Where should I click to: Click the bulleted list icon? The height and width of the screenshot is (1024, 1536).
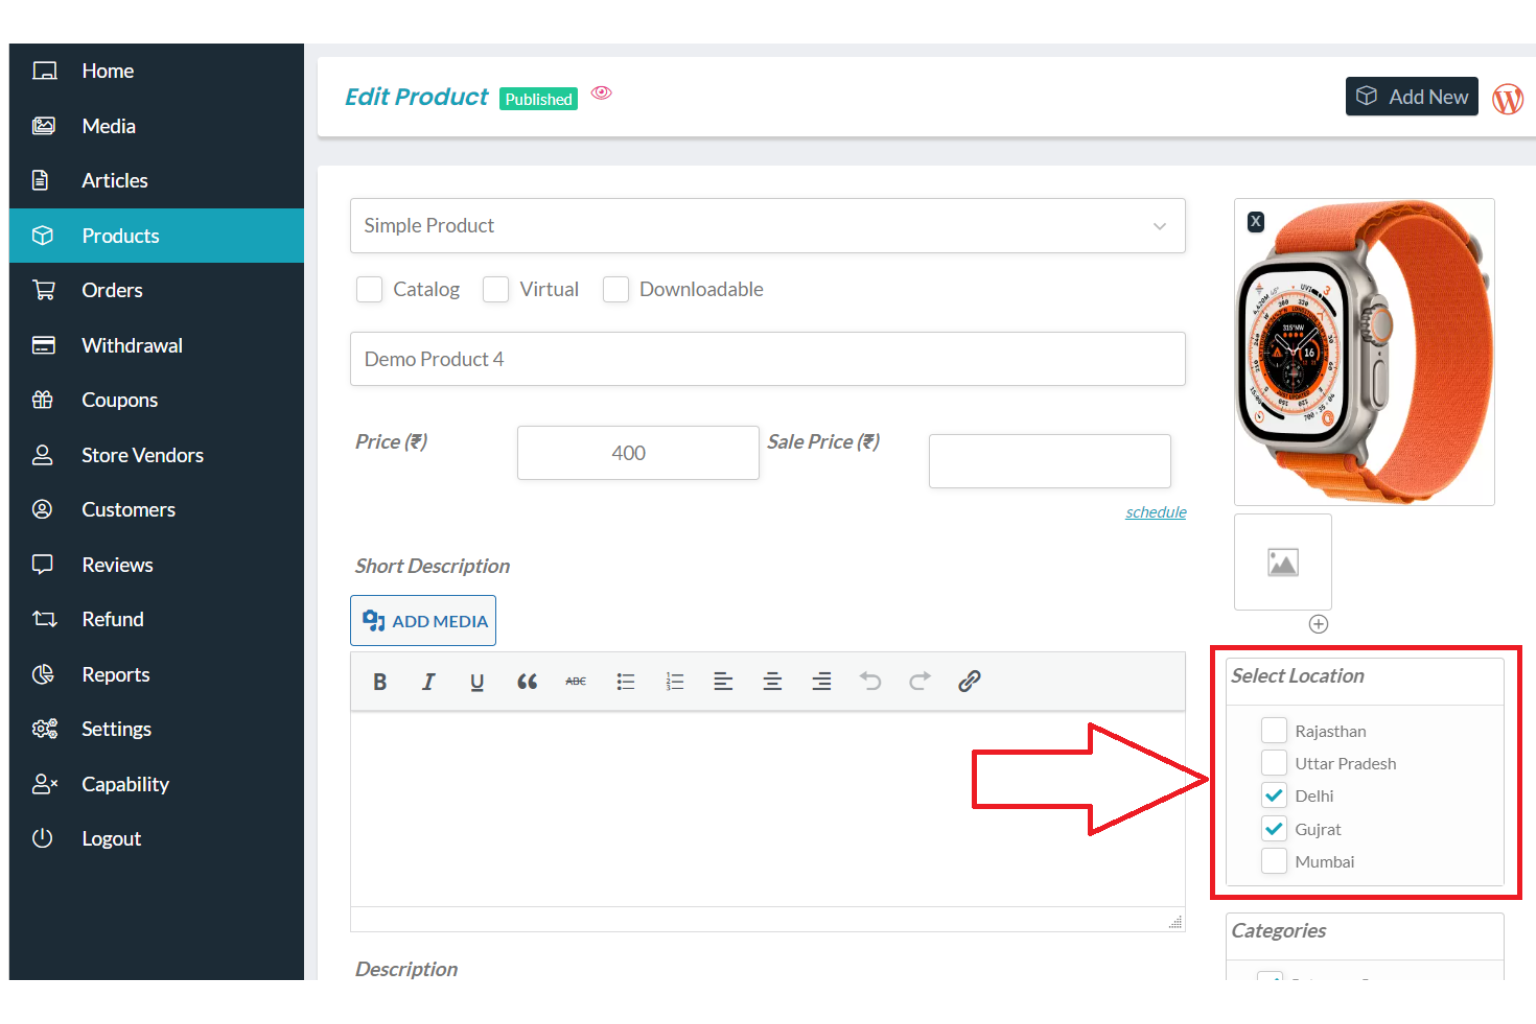626,682
